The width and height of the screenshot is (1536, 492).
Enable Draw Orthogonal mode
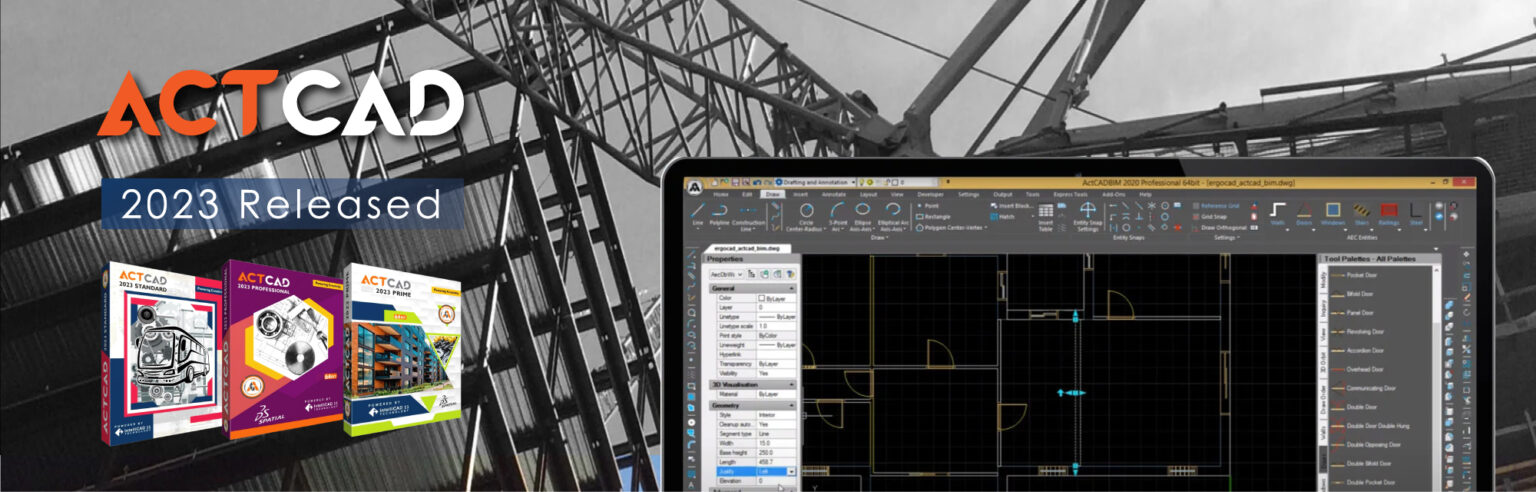[x=1220, y=227]
